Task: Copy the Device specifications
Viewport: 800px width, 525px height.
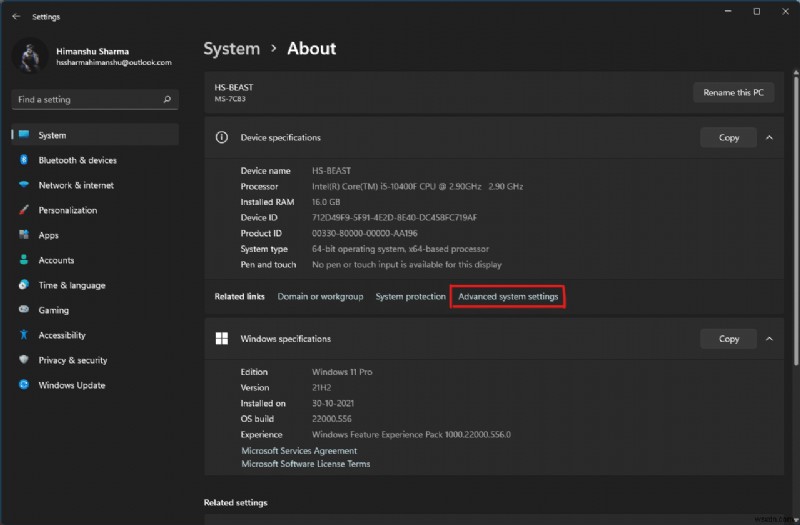Action: [x=729, y=138]
